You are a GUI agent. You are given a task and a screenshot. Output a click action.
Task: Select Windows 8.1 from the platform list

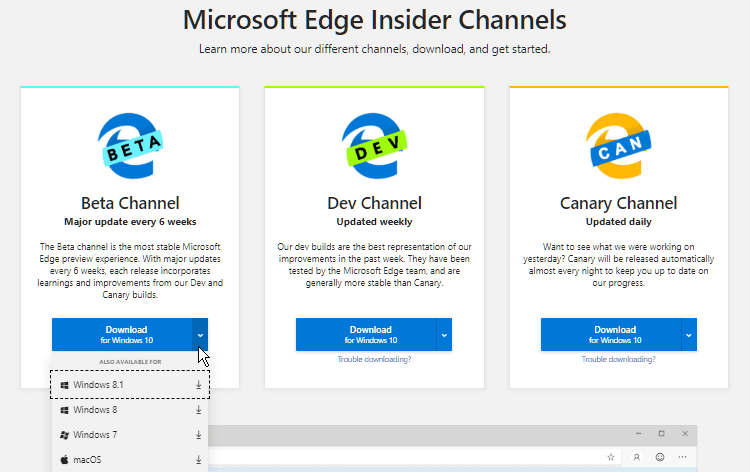(130, 385)
